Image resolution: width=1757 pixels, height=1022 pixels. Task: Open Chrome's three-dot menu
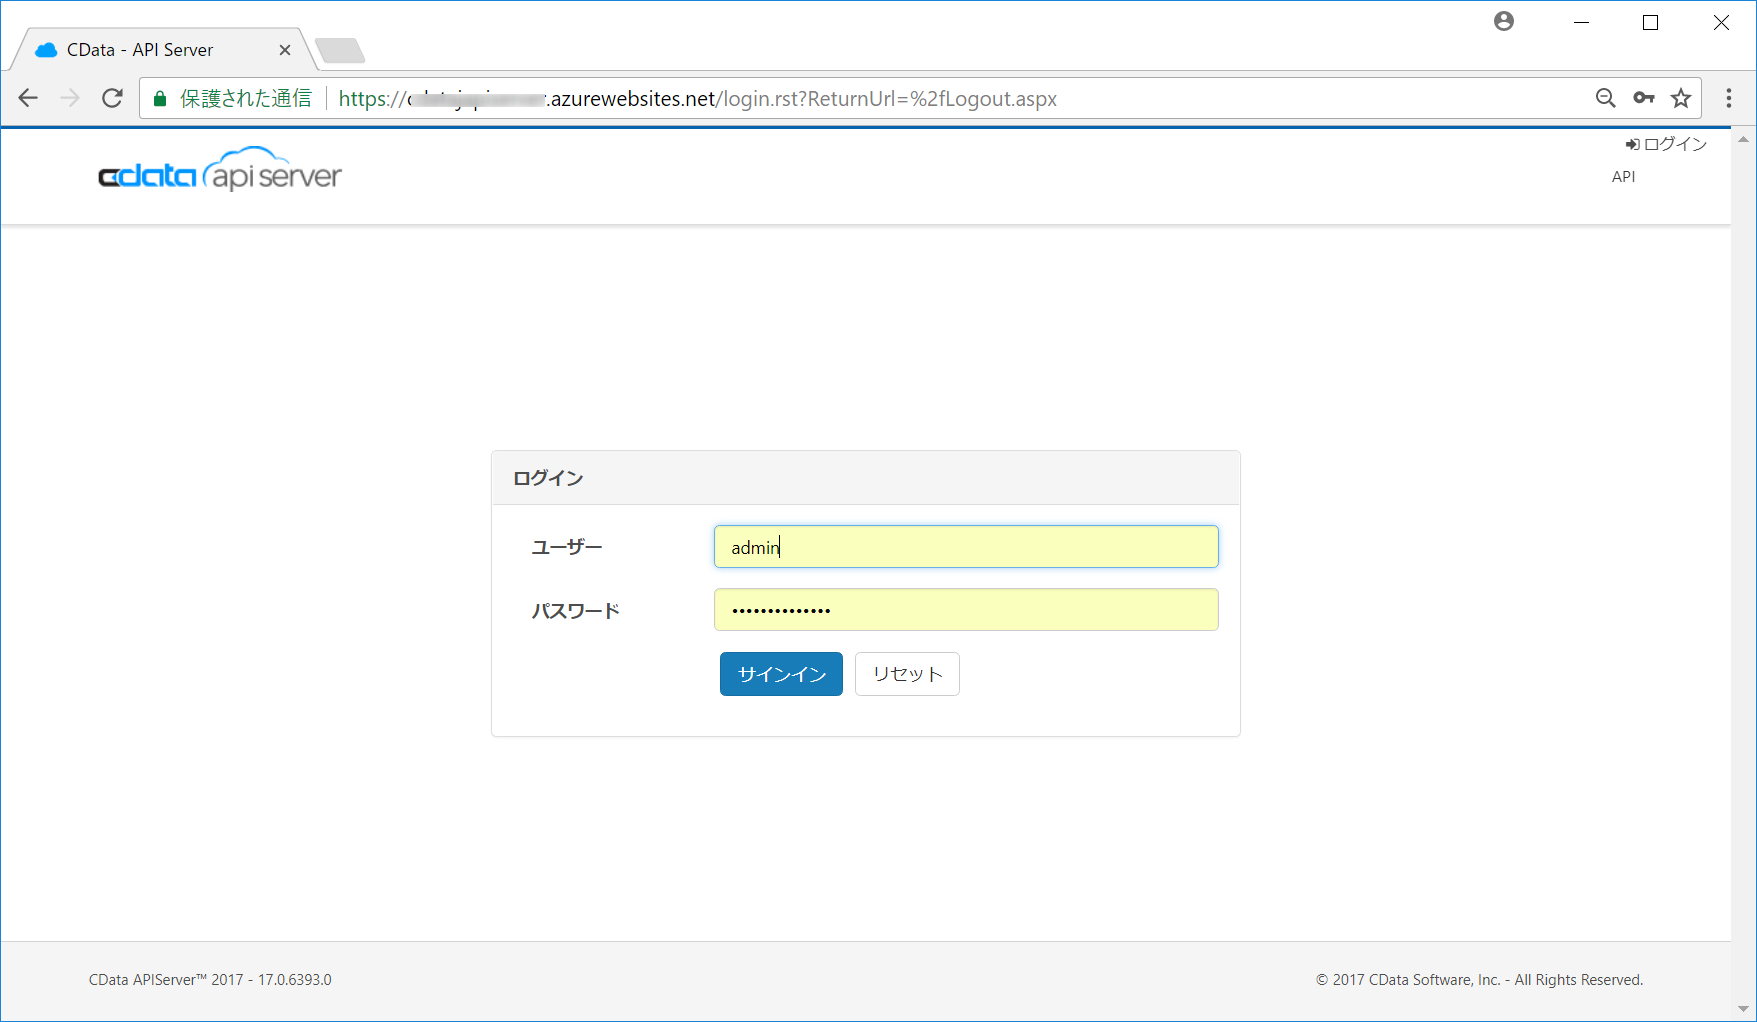click(x=1728, y=98)
